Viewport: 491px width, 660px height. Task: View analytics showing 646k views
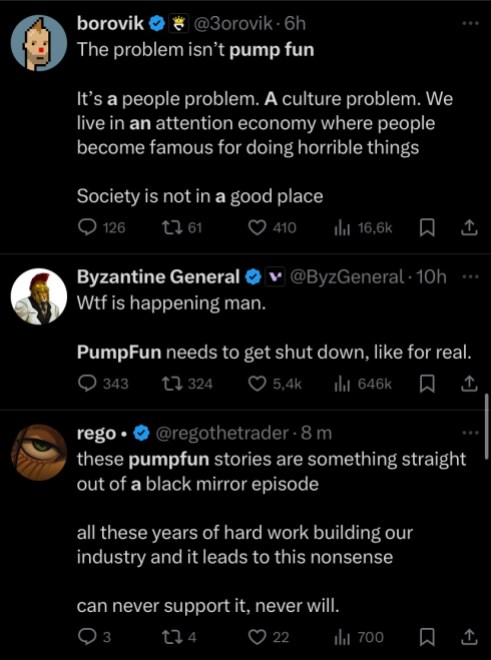(363, 384)
